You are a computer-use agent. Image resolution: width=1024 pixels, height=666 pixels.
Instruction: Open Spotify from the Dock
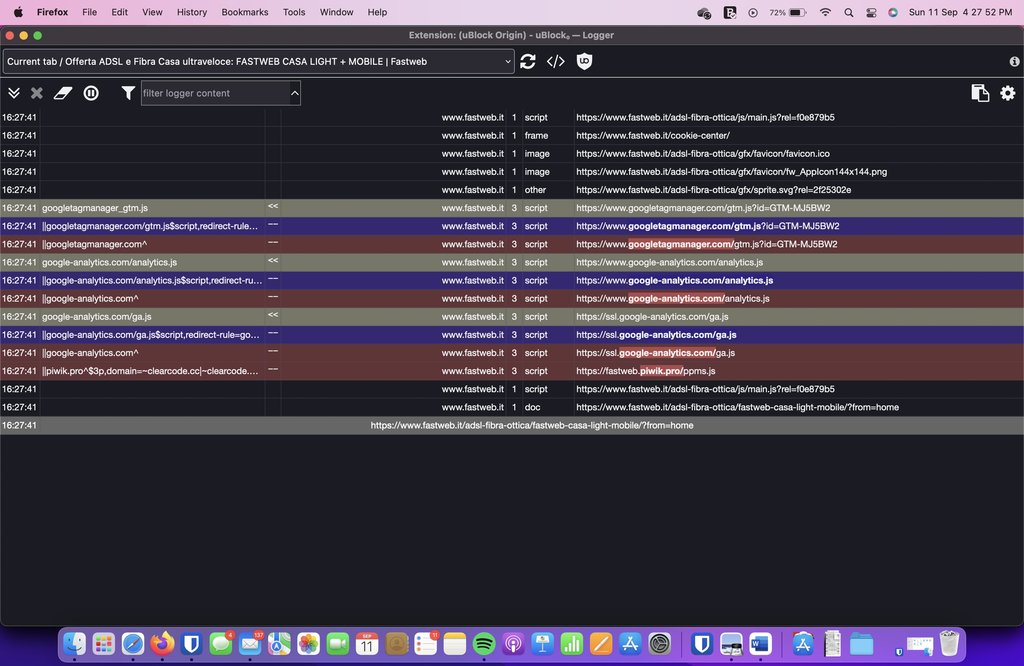point(484,644)
